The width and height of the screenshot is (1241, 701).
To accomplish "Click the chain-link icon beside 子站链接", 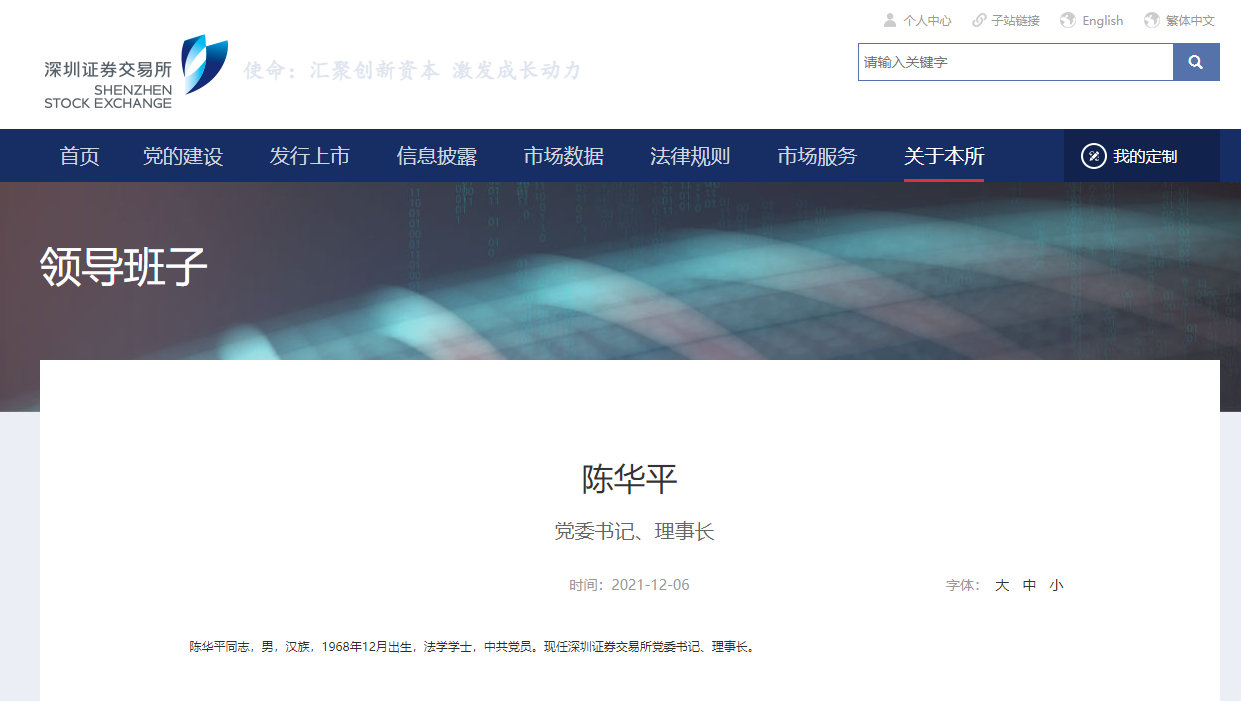I will (979, 20).
